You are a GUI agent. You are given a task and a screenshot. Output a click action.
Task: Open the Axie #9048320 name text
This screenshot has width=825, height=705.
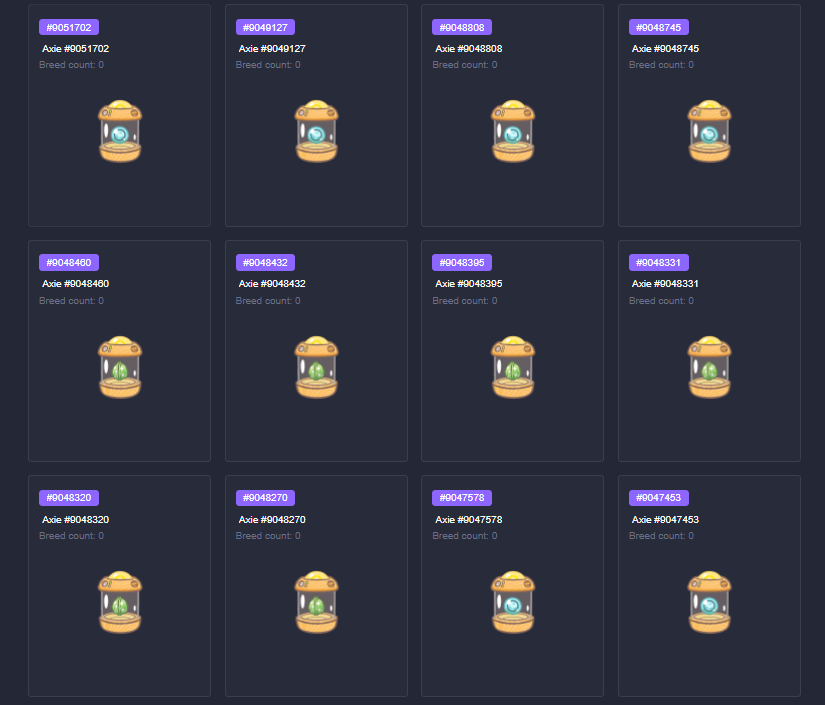point(76,519)
